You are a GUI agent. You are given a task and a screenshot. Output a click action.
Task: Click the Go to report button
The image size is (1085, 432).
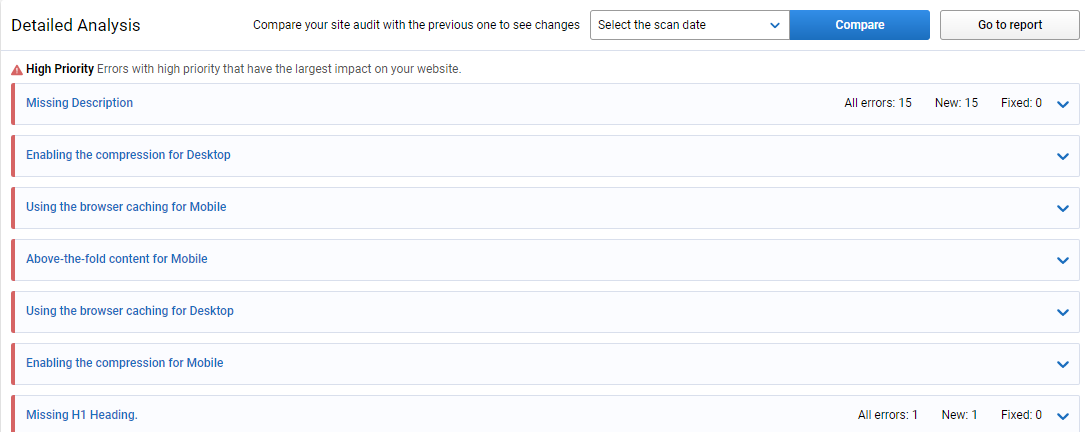pos(1010,25)
